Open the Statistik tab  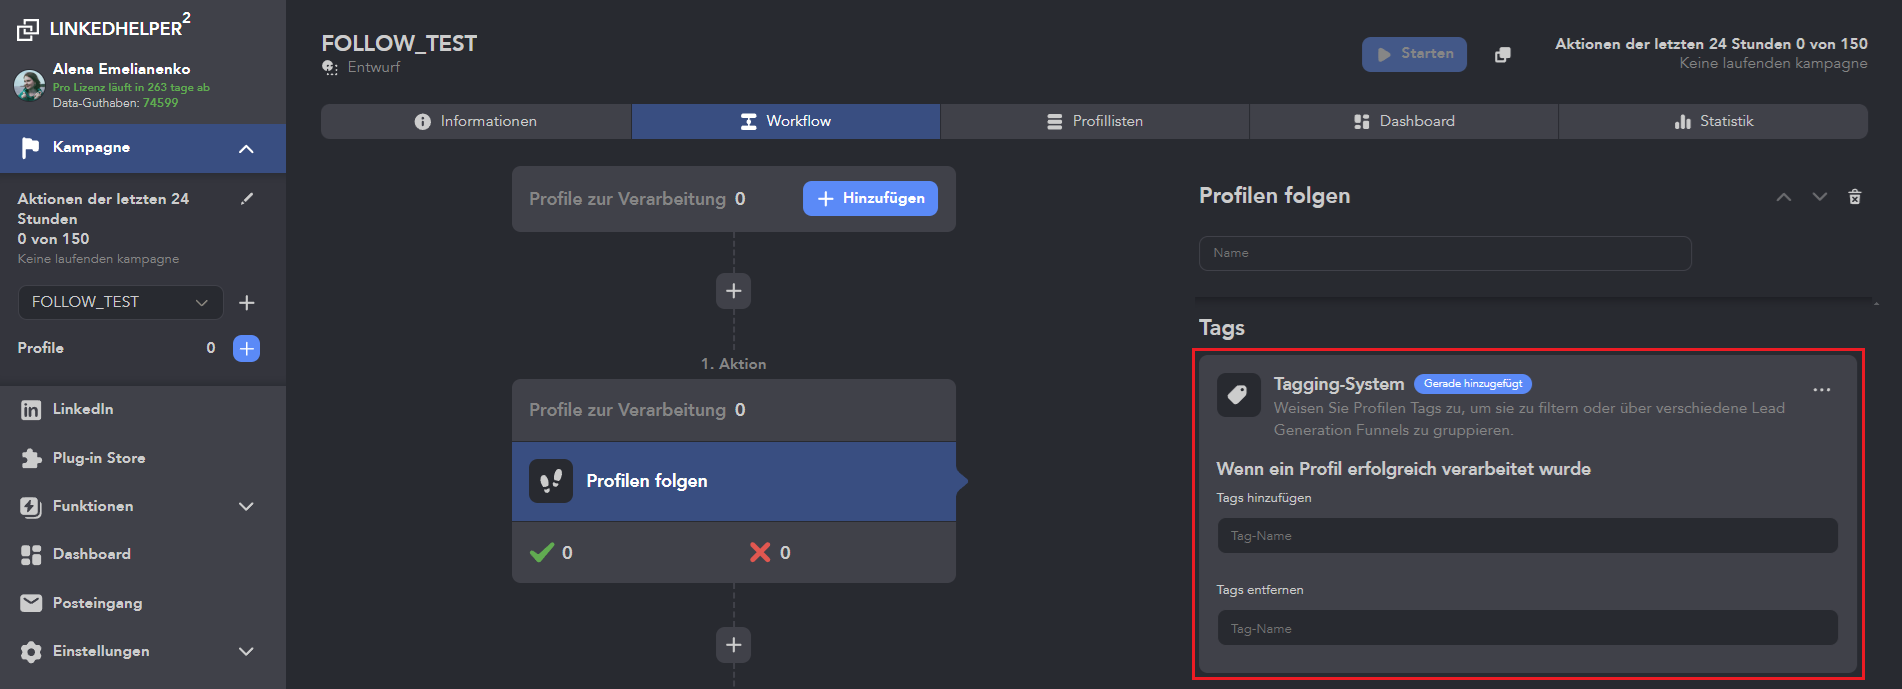coord(1712,121)
